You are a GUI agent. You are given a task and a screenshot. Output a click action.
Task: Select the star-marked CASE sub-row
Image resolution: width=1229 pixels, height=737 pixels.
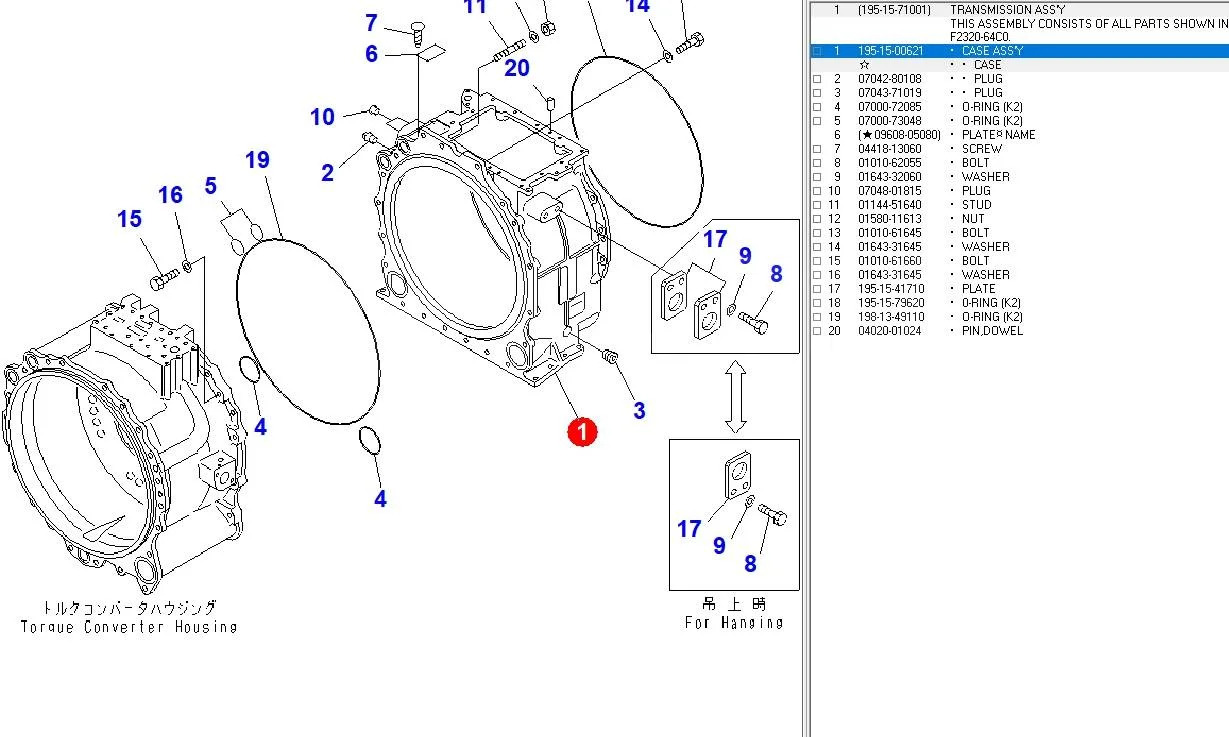[x=1018, y=65]
